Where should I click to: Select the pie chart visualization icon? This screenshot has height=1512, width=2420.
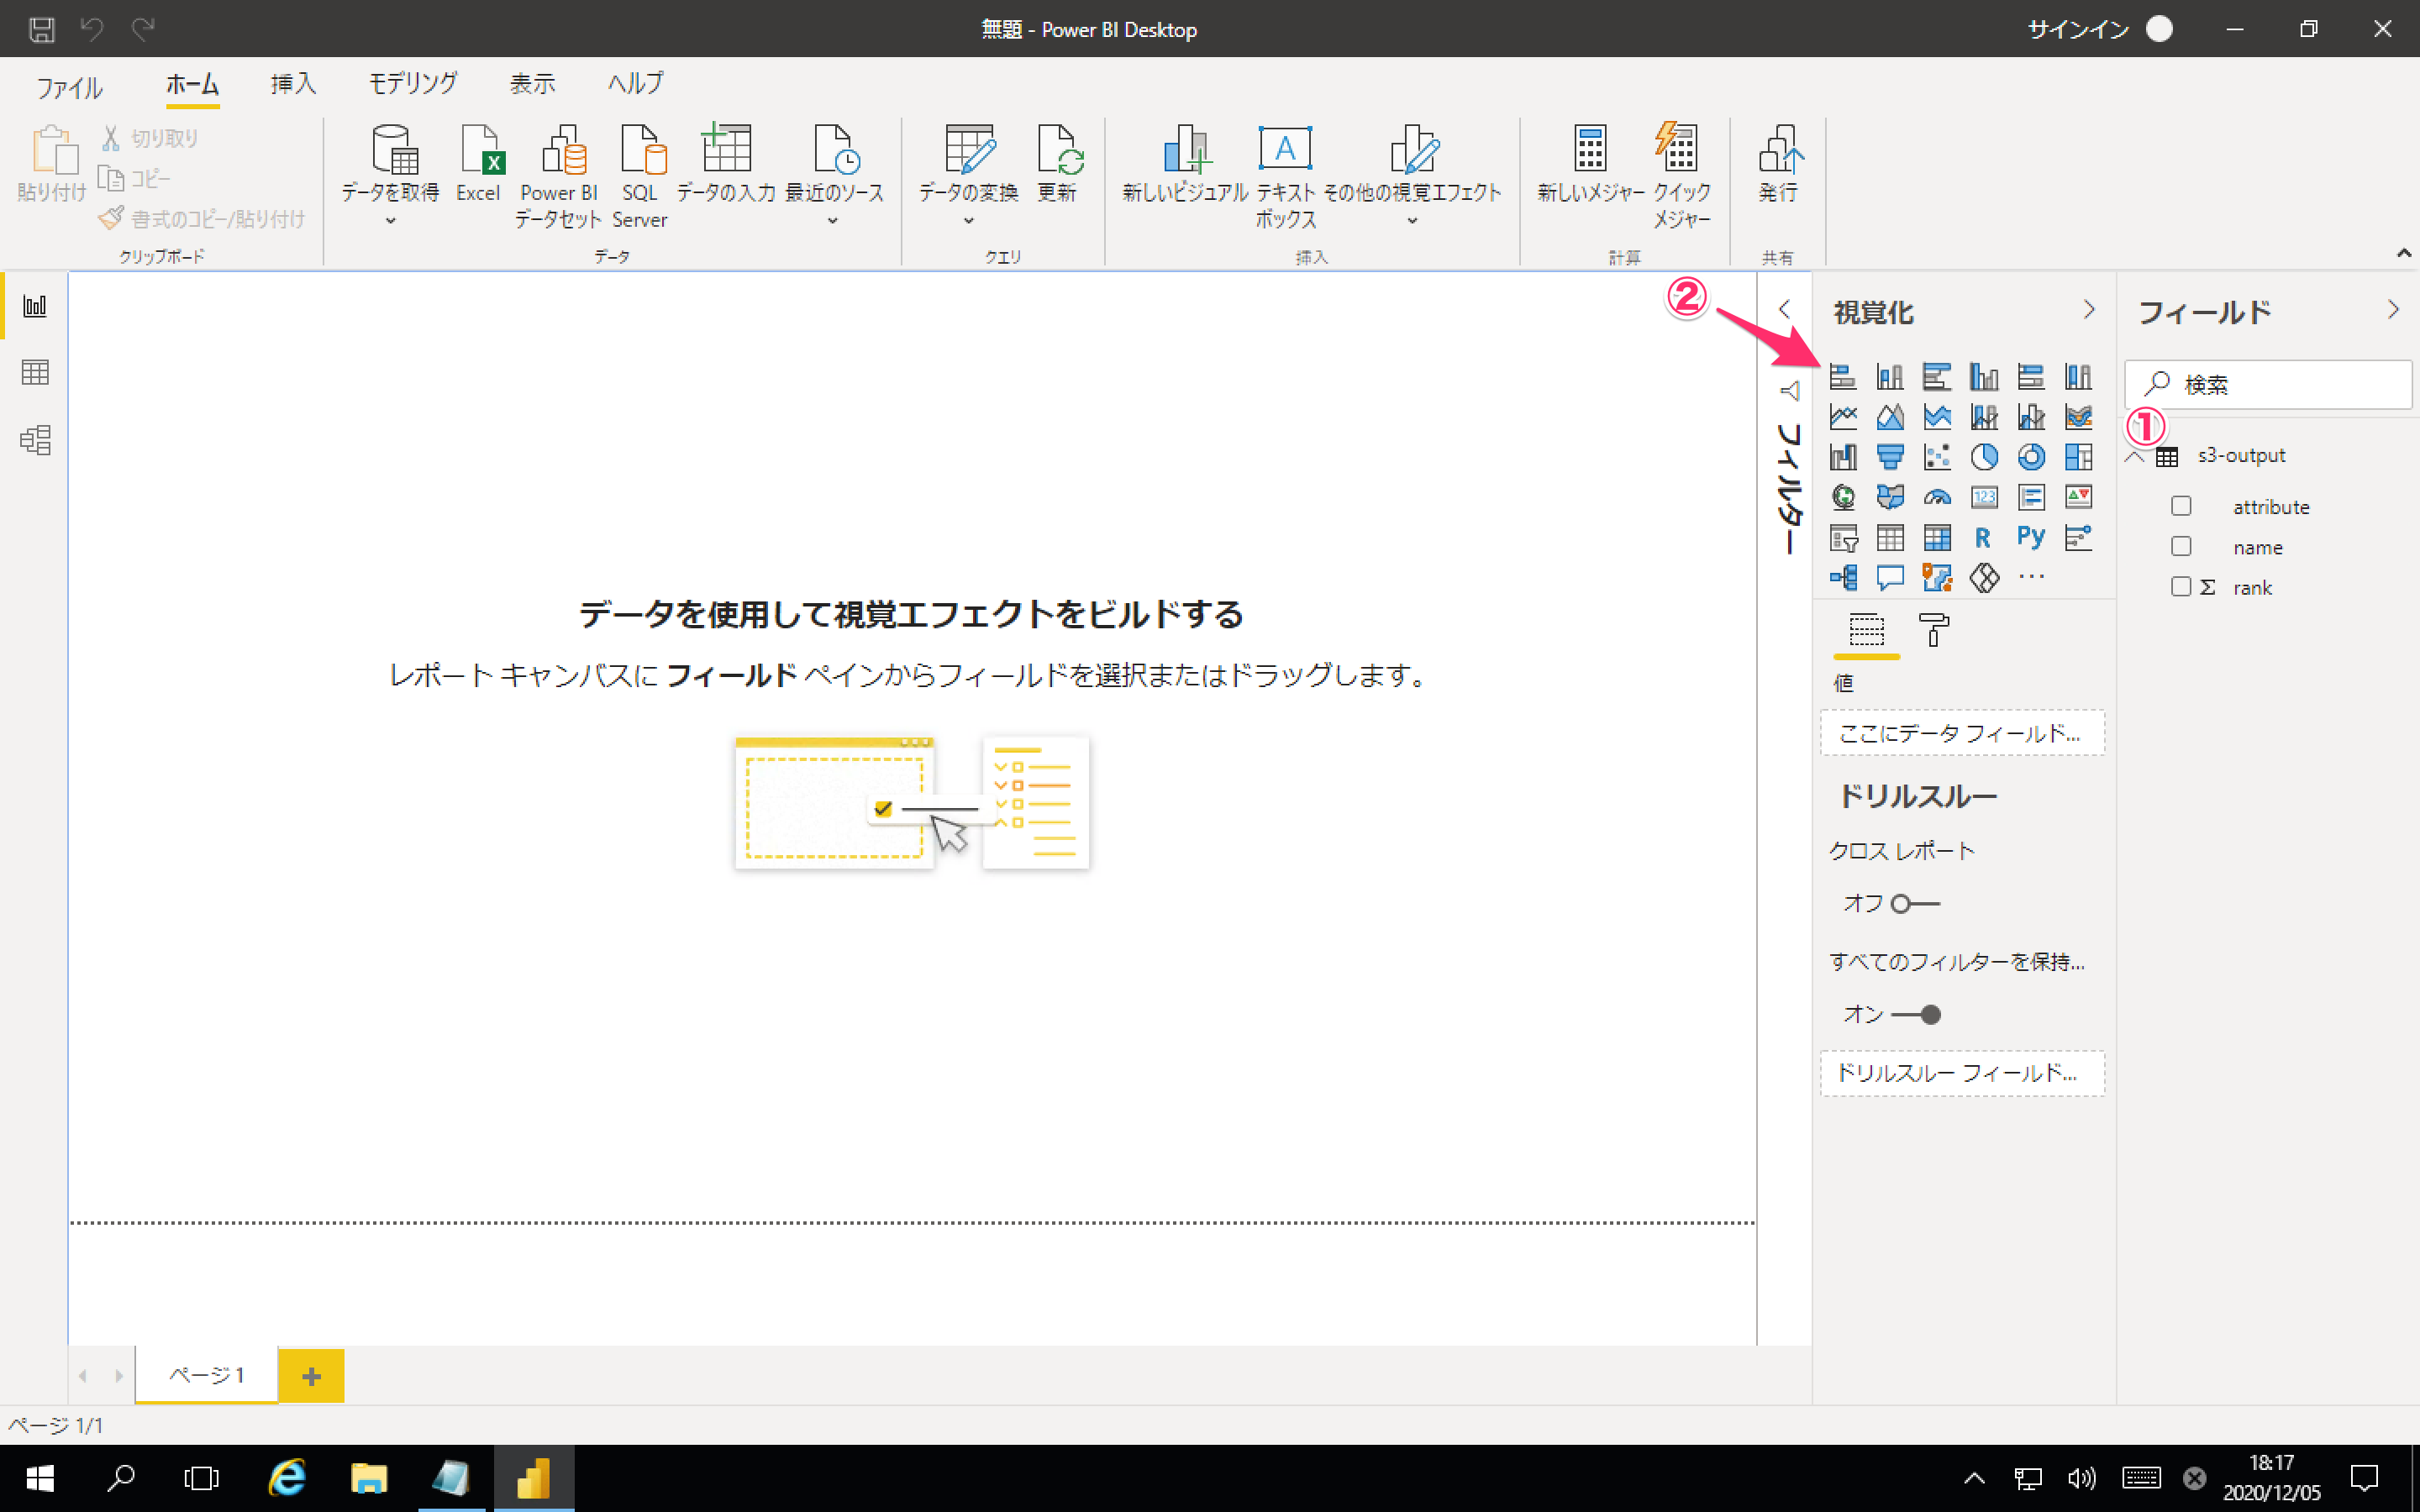[1983, 457]
